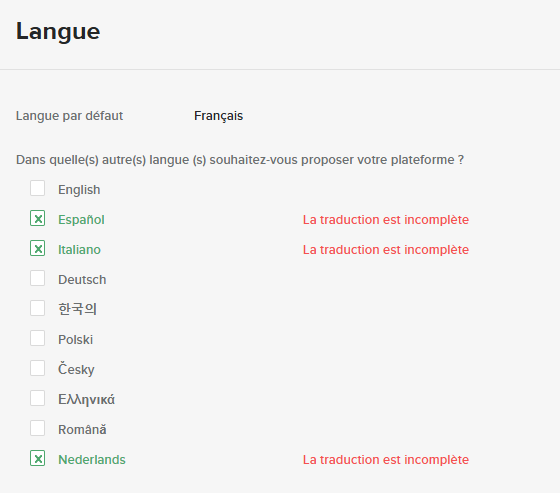Click the Langue par défaut label
The image size is (560, 493).
tap(70, 116)
